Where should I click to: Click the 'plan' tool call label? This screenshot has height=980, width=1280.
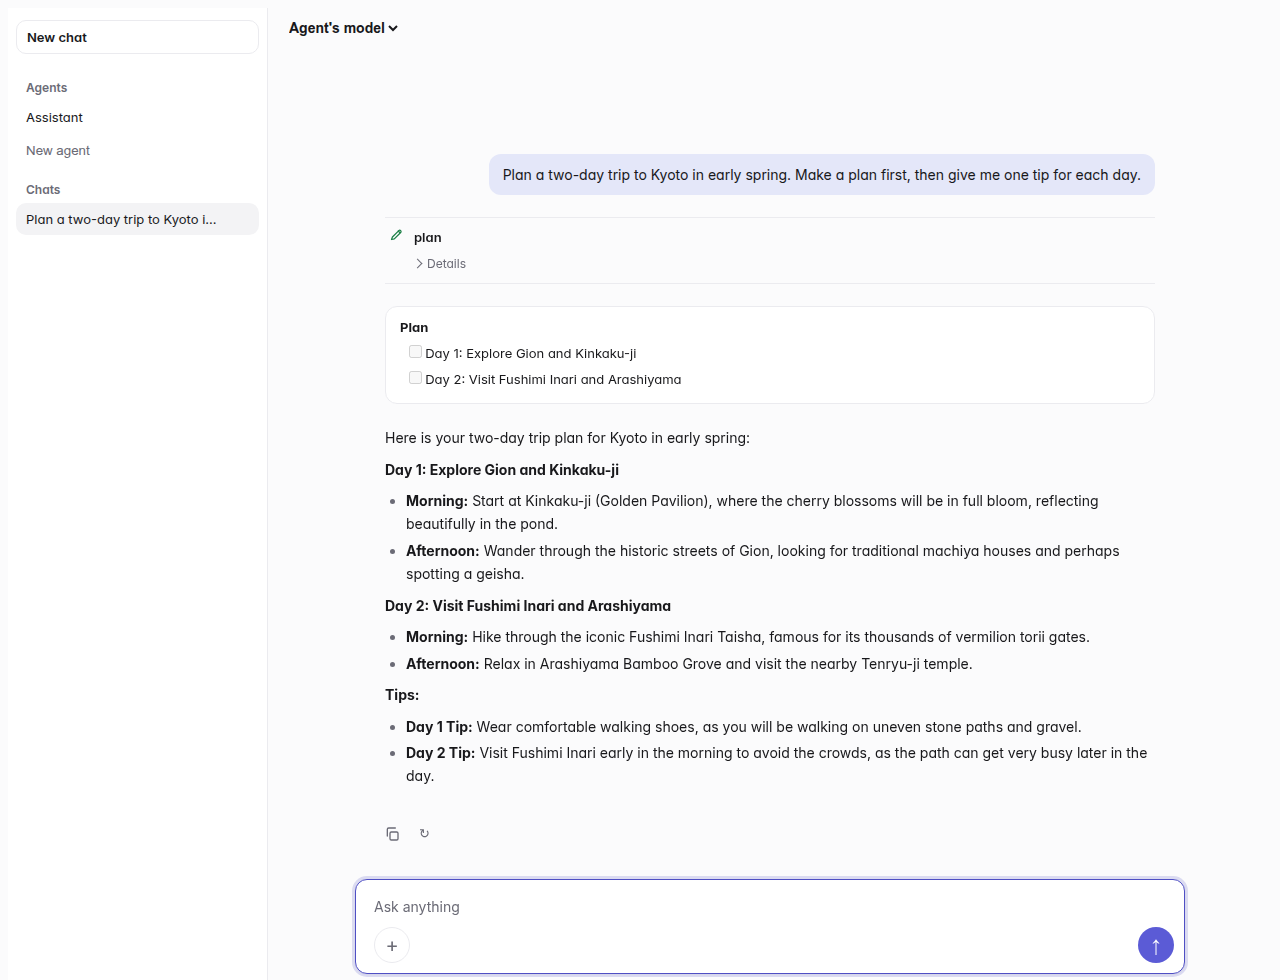(428, 238)
